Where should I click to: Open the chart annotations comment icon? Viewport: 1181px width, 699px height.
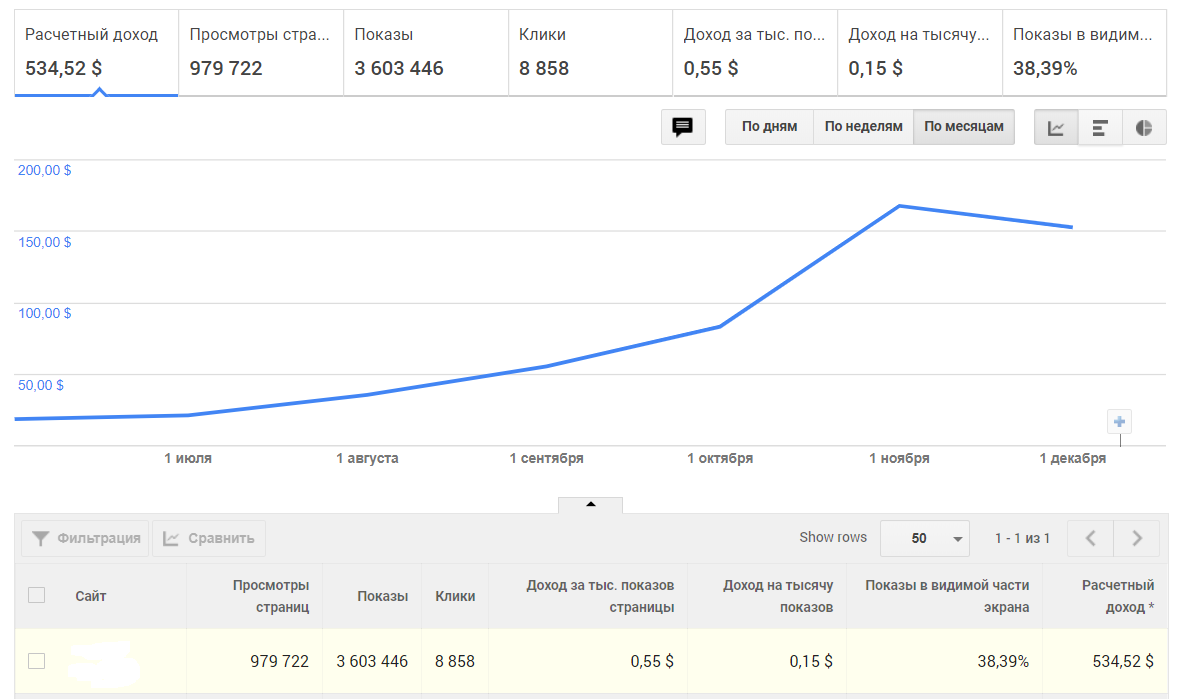pyautogui.click(x=683, y=127)
